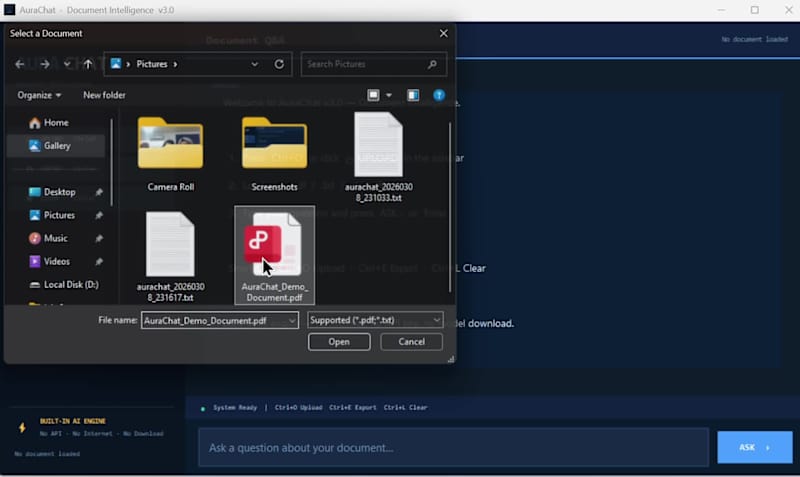Open file dialog help
The height and width of the screenshot is (477, 800).
(x=439, y=95)
